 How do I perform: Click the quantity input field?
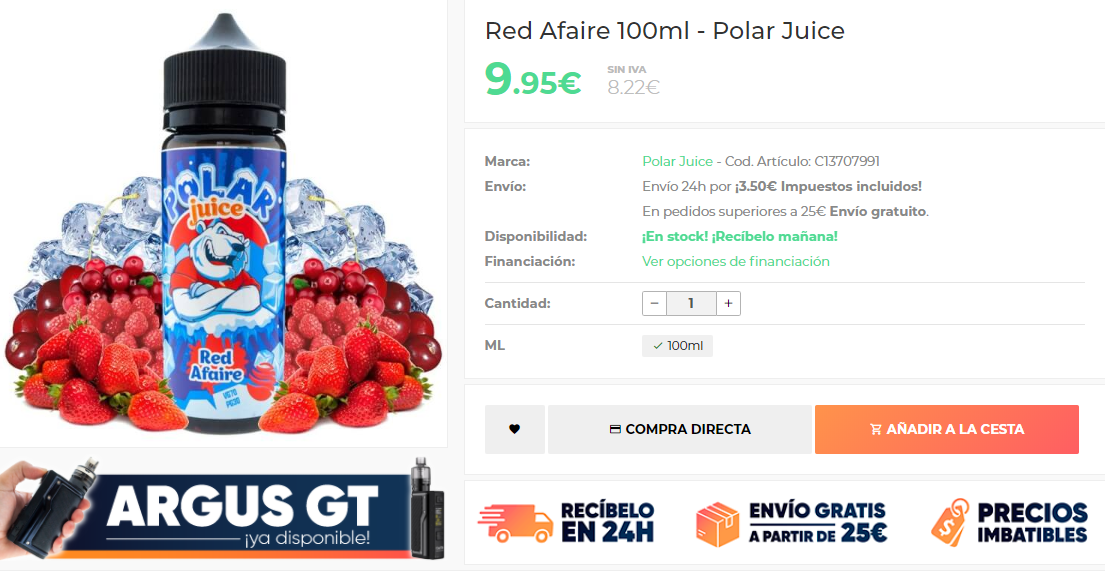691,304
